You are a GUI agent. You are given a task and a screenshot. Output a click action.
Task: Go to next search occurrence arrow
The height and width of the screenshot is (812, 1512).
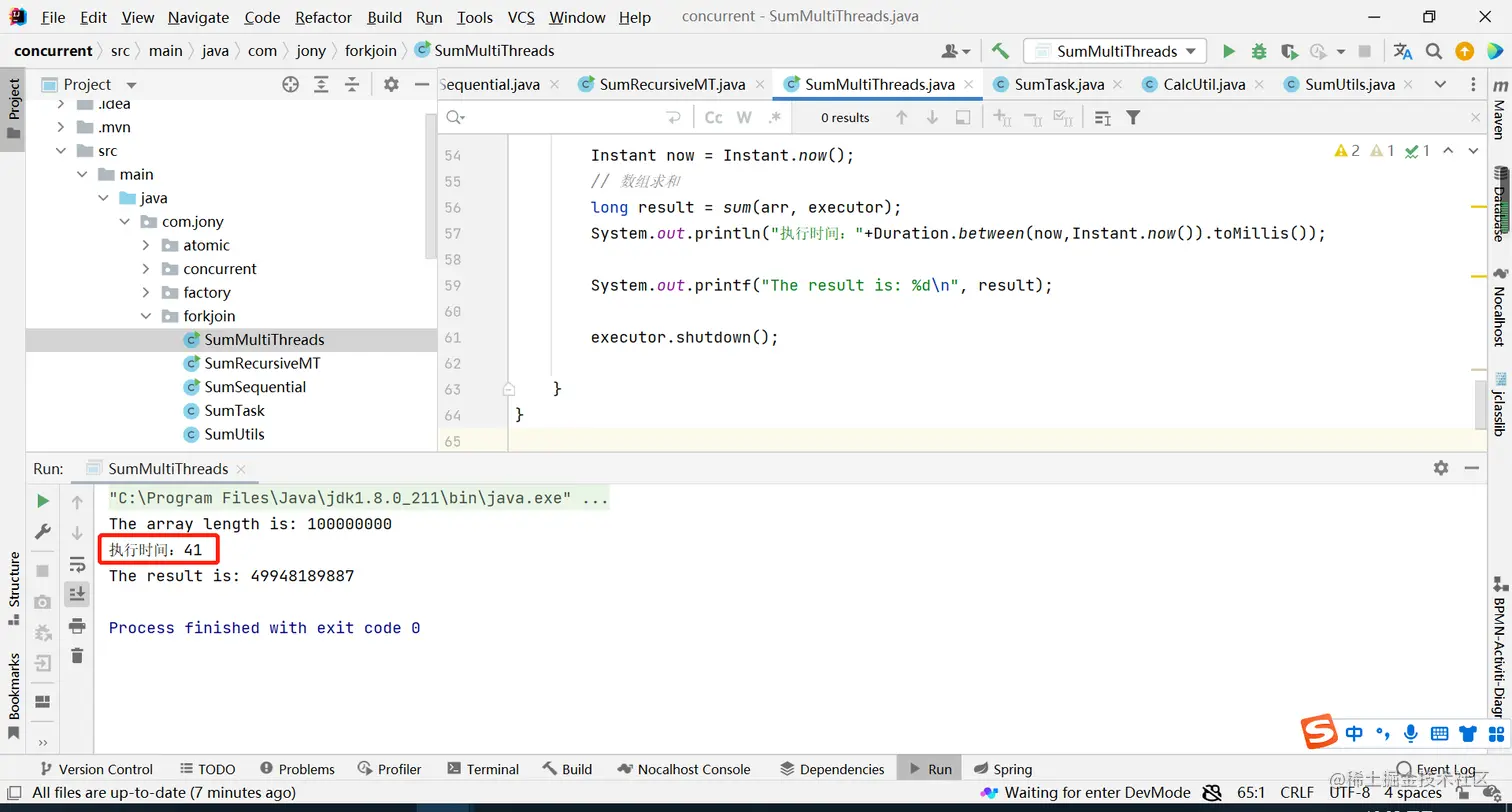coord(932,118)
